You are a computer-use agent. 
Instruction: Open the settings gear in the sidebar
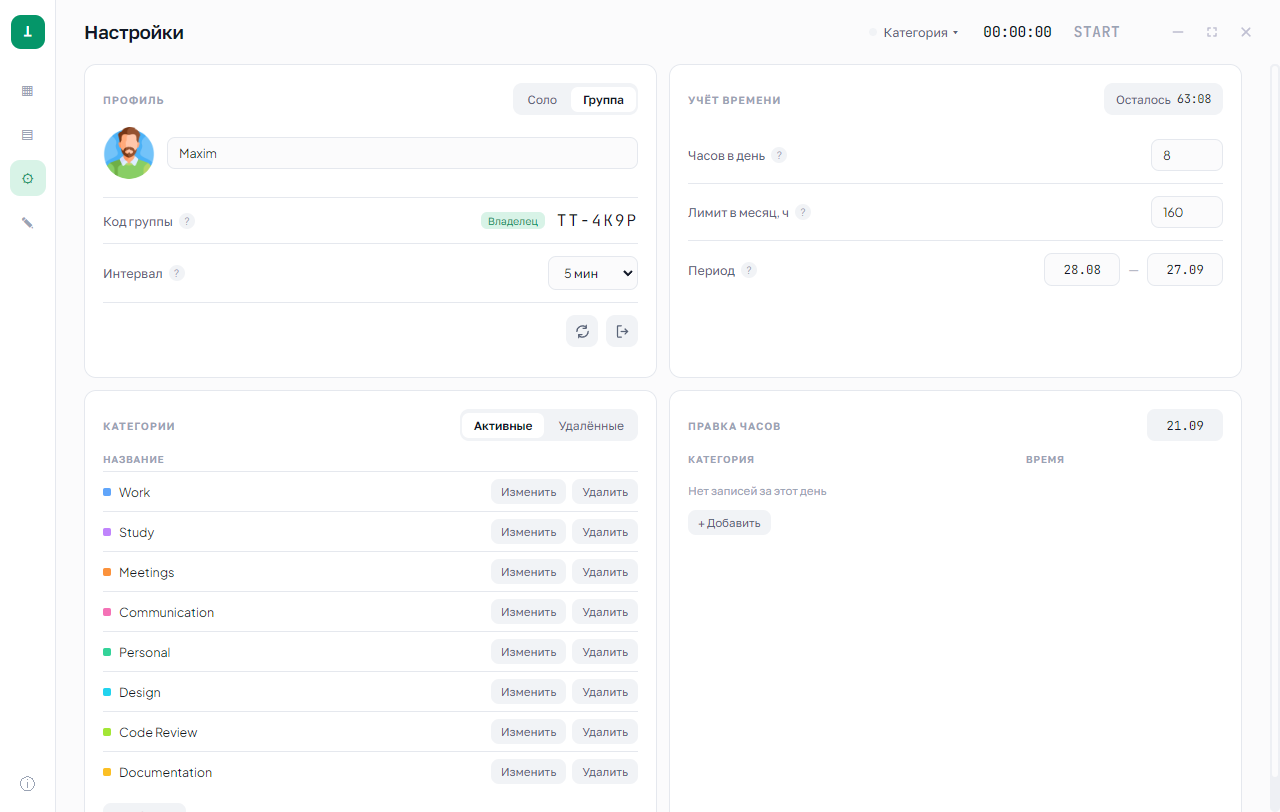[28, 178]
